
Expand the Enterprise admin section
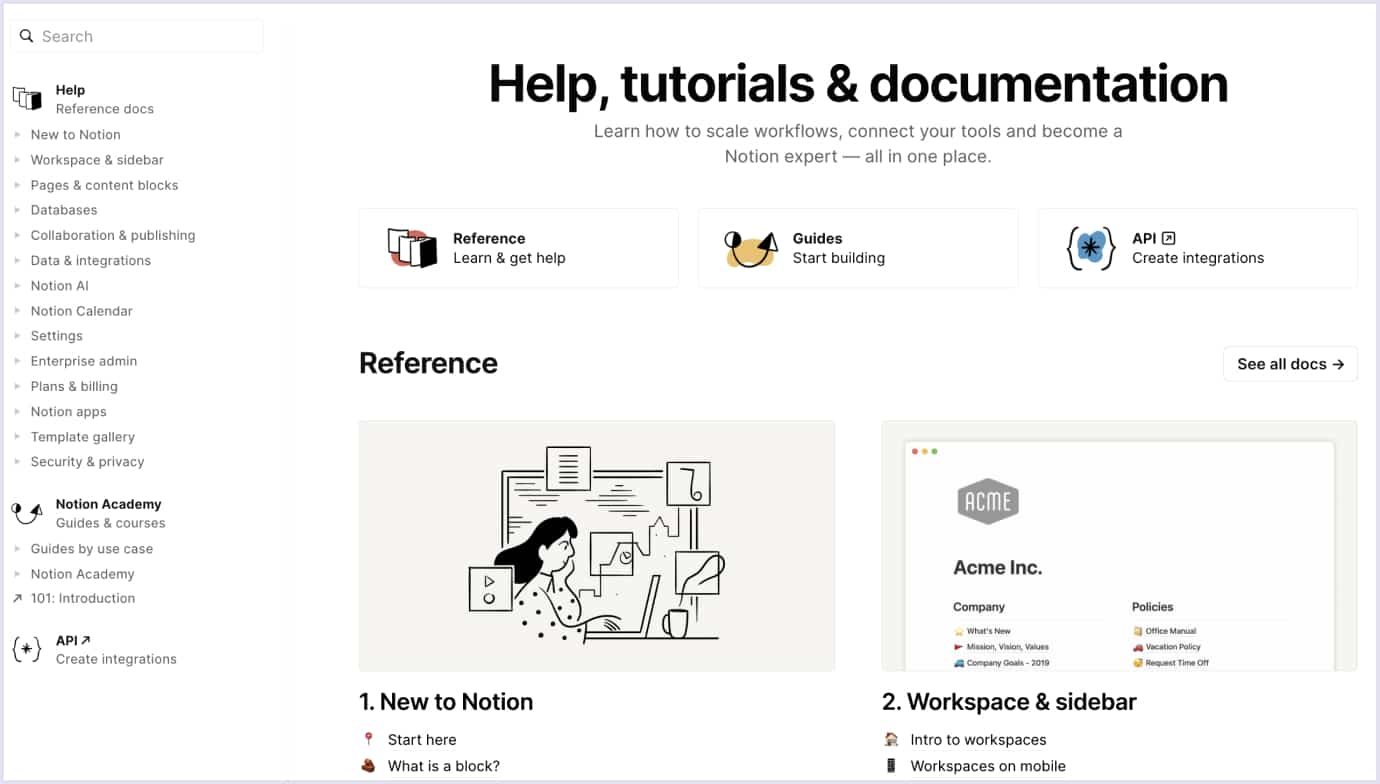click(18, 361)
